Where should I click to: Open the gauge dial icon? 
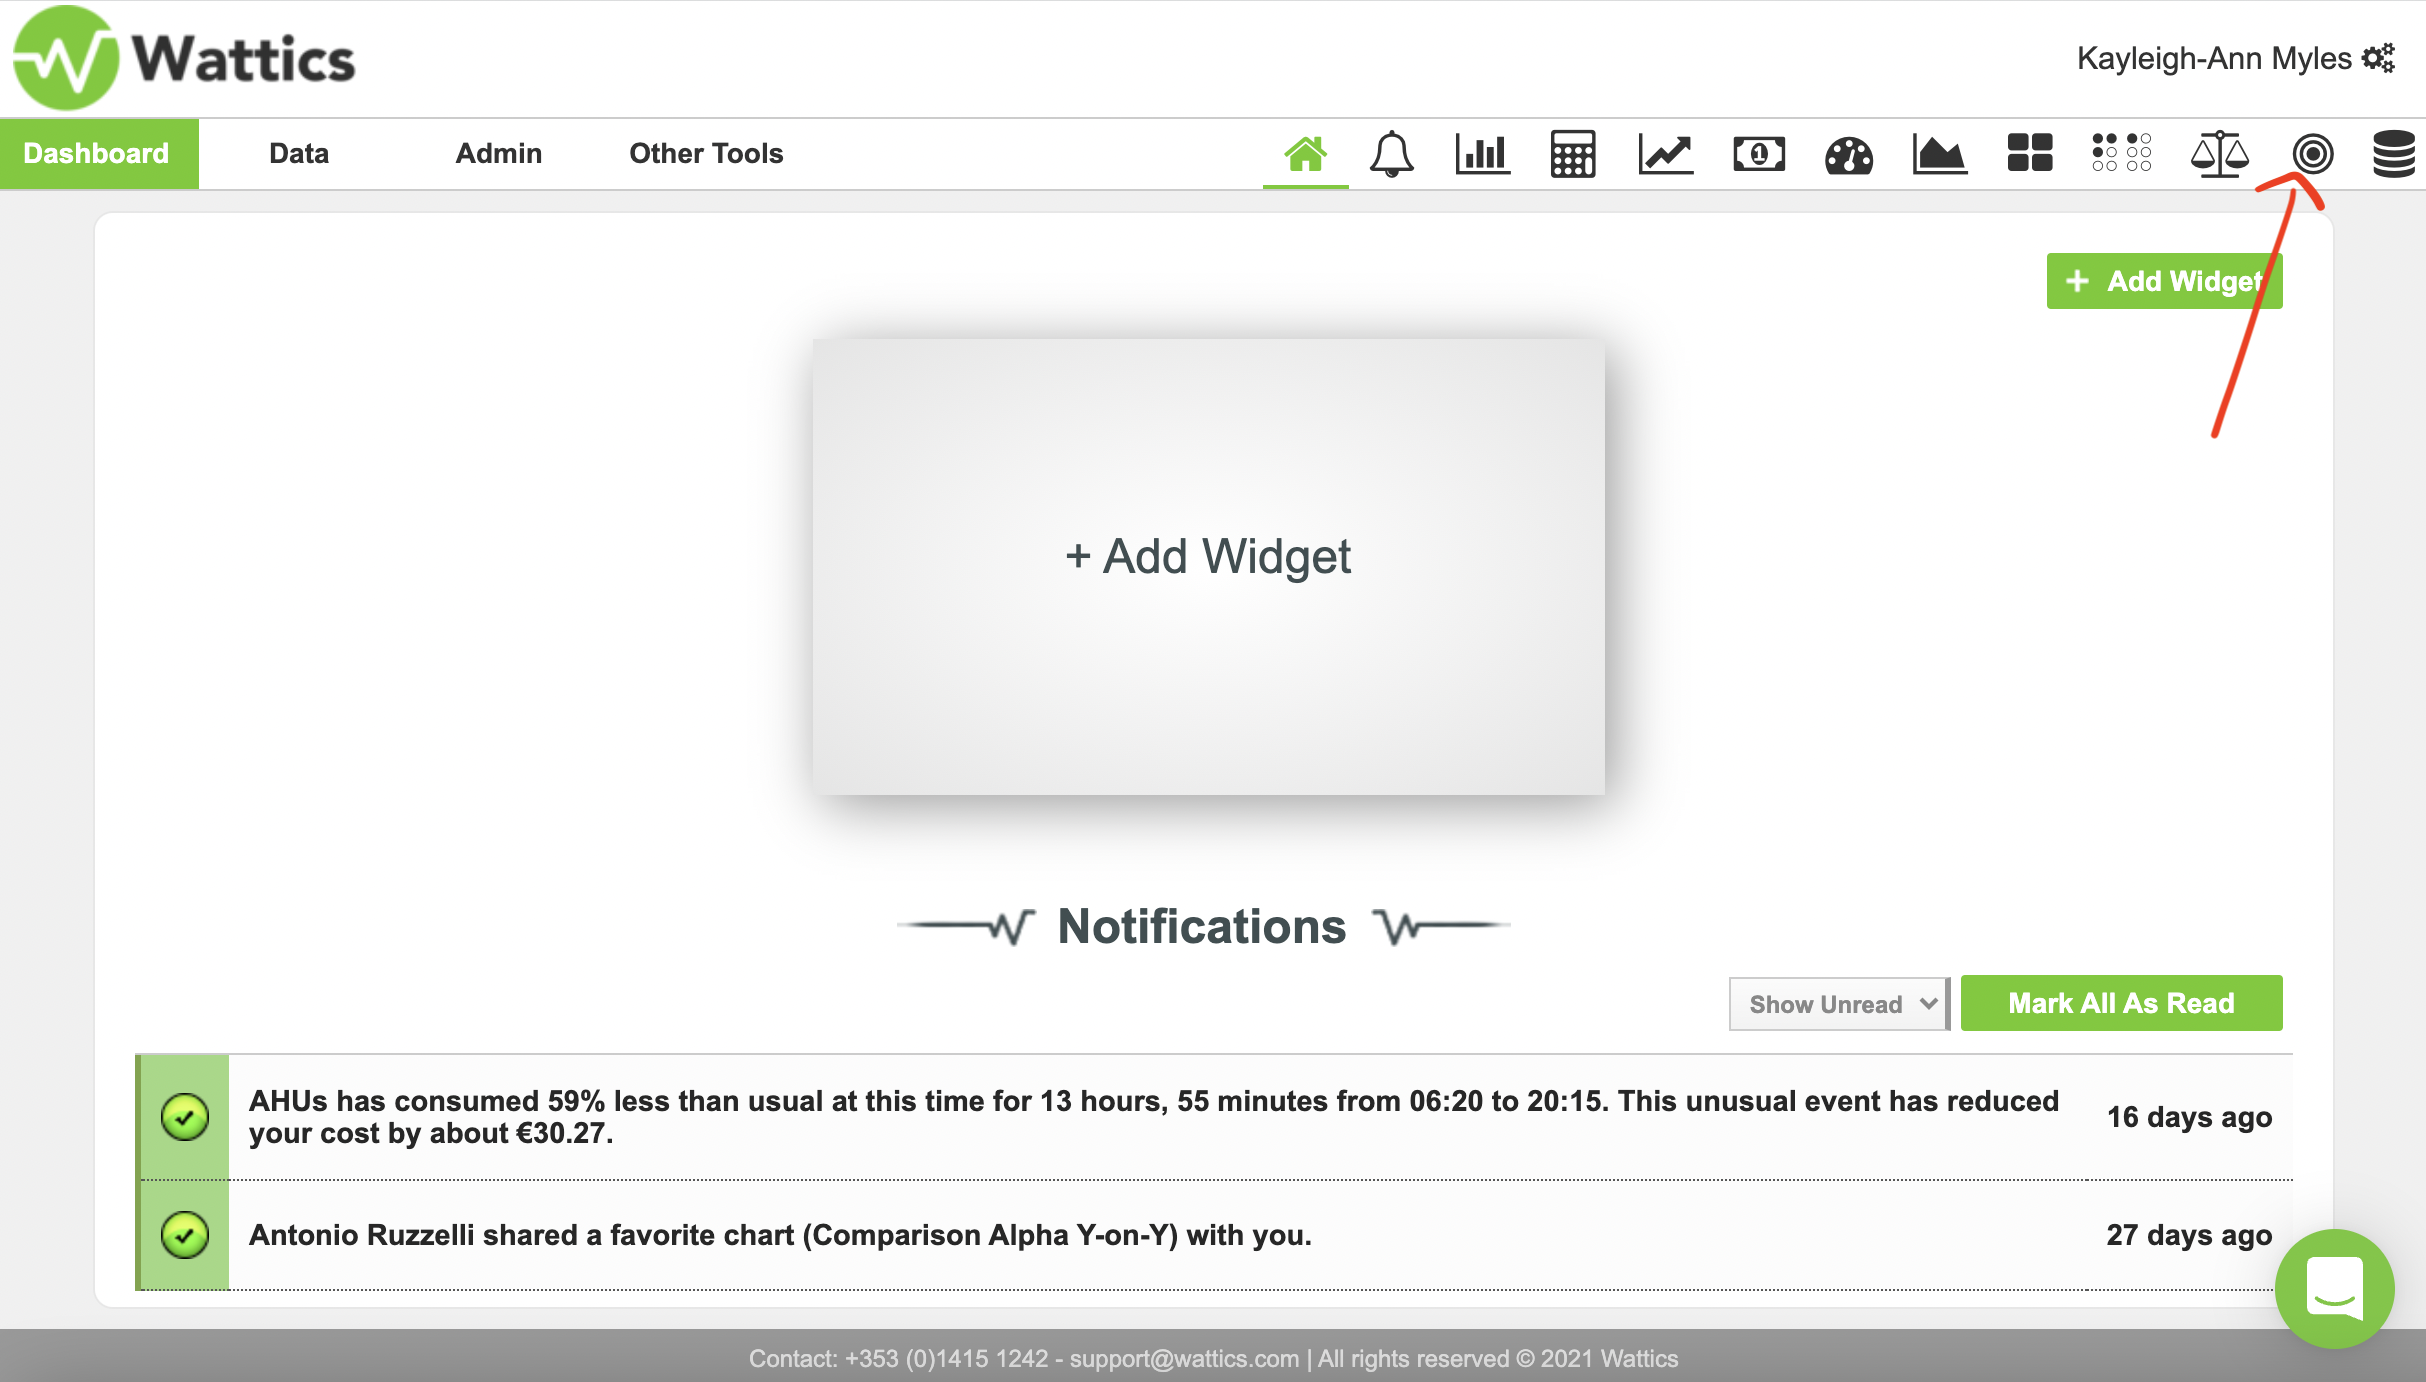(x=1848, y=155)
